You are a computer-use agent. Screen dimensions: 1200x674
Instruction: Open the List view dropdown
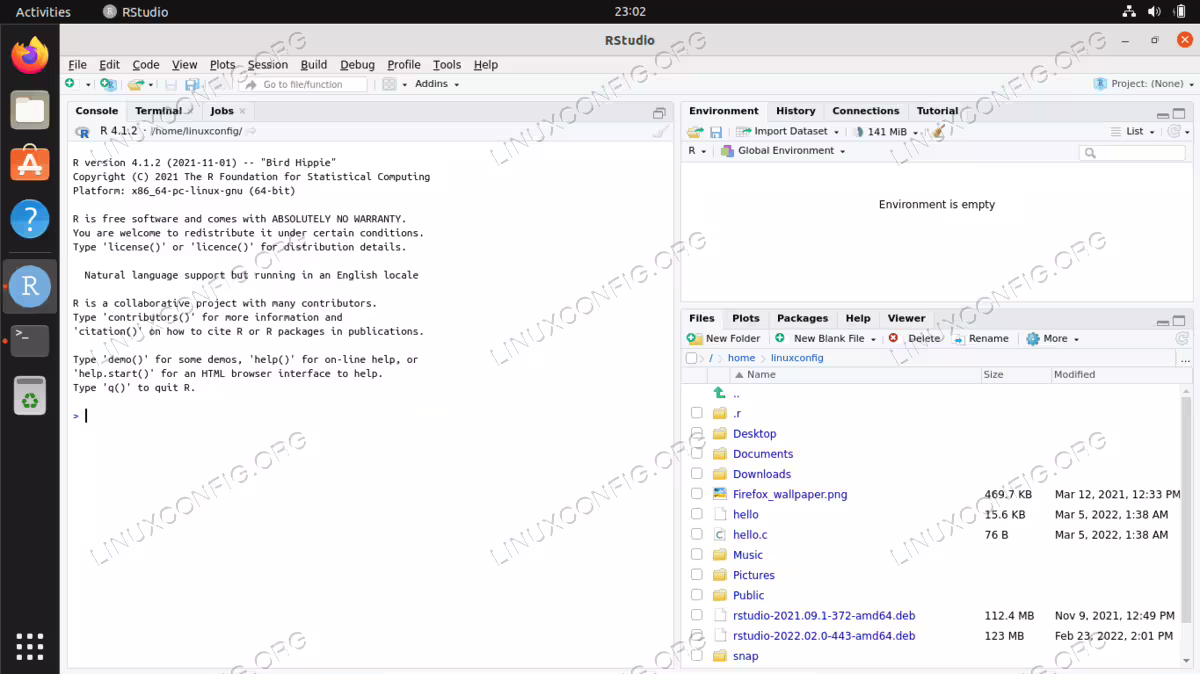click(1133, 131)
